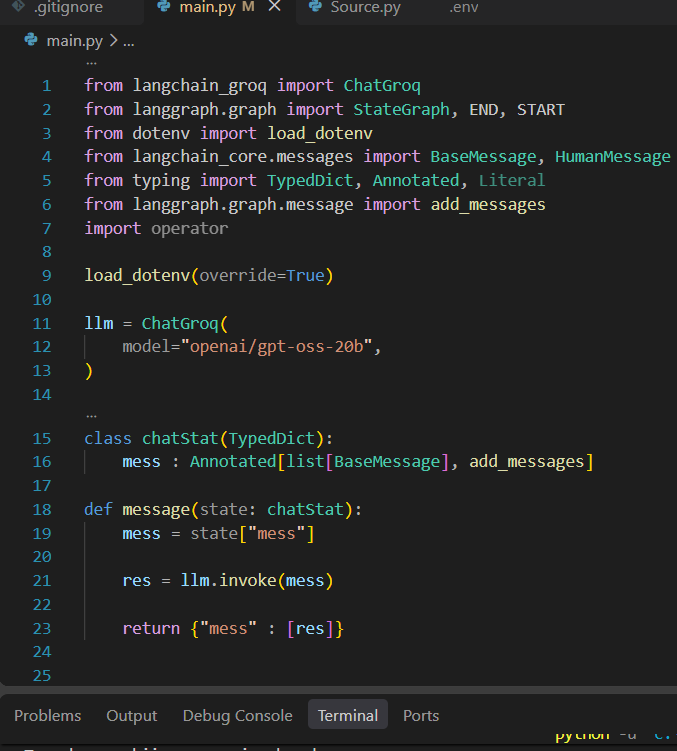Screen dimensions: 677x751
Task: Click add_messages in the line 6 import
Action: pos(488,205)
